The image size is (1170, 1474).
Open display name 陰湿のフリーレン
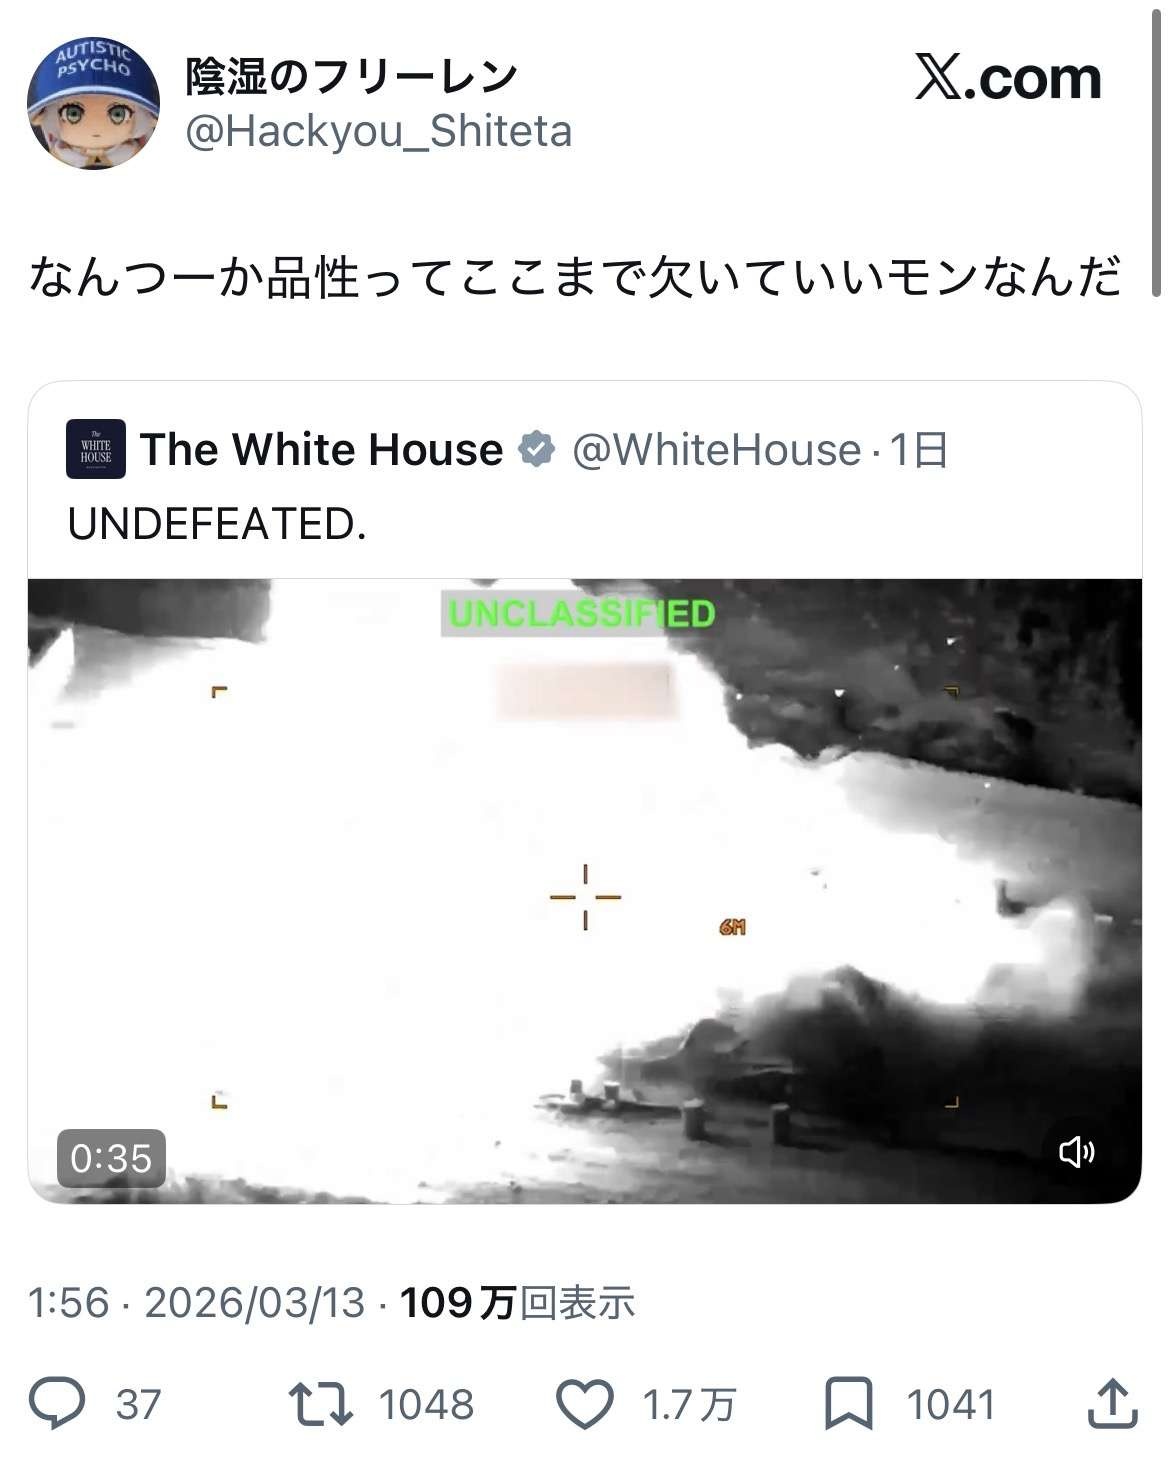point(351,76)
